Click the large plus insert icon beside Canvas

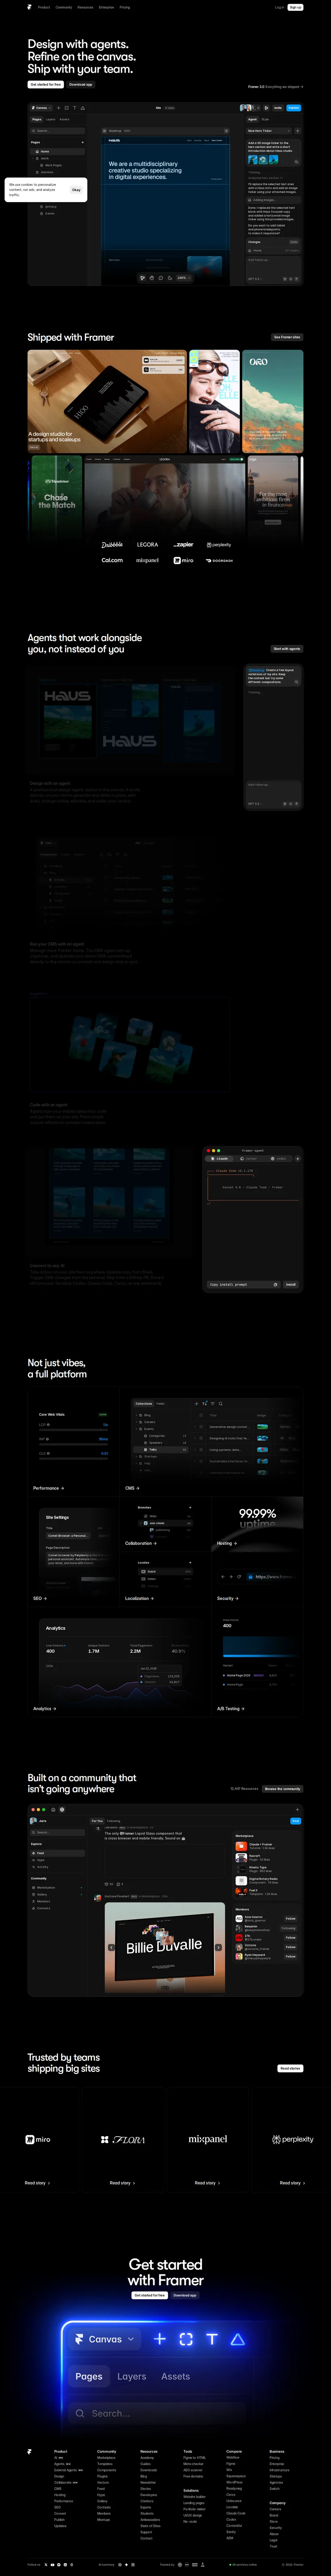pos(160,2339)
